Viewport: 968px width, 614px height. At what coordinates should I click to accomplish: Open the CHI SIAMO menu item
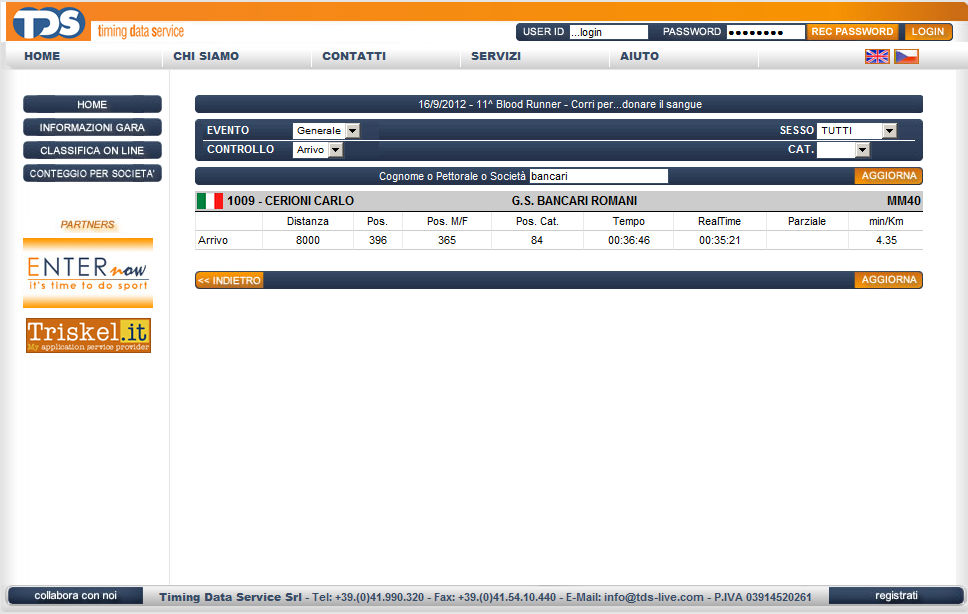pos(206,56)
